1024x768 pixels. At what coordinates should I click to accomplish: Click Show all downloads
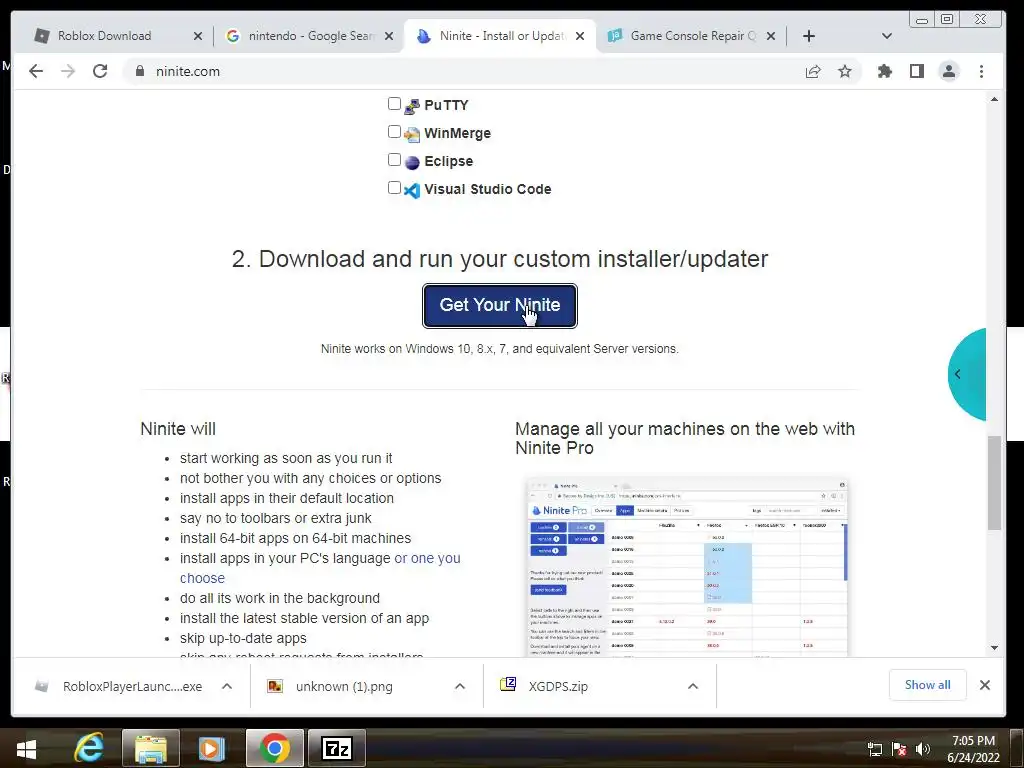(x=927, y=685)
